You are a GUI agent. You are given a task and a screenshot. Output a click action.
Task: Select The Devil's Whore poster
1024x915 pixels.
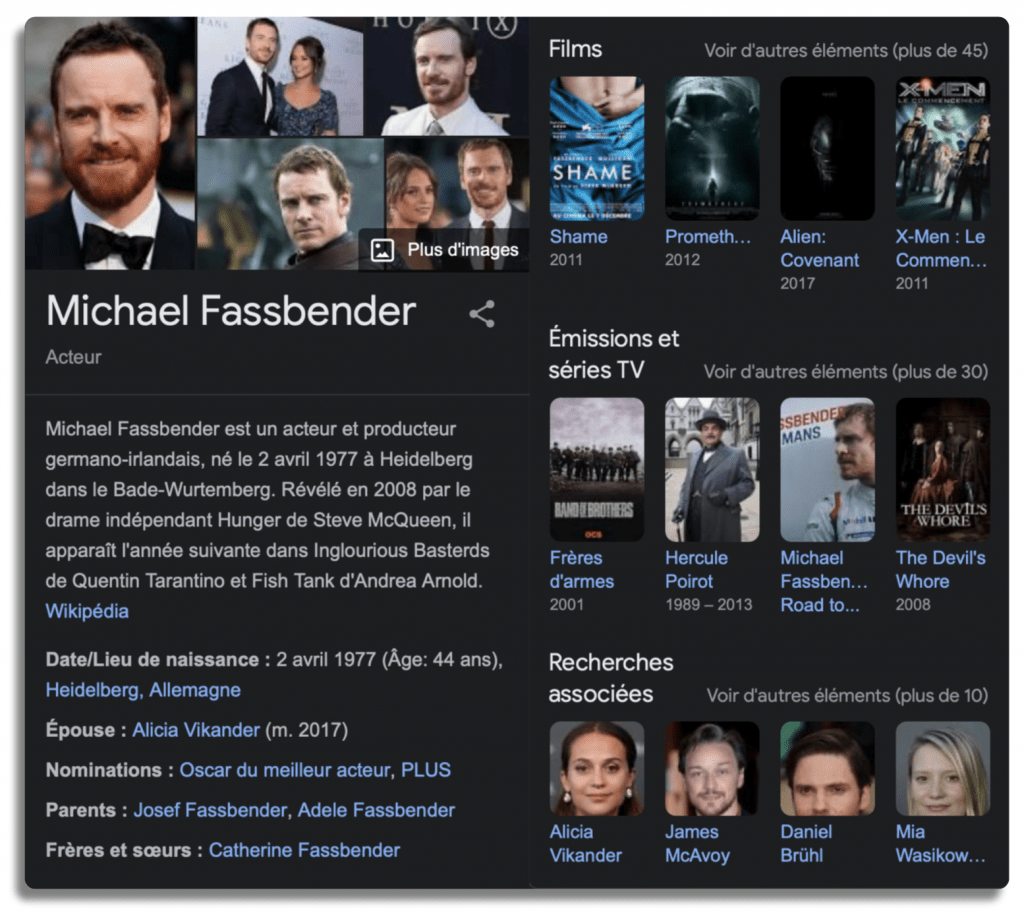pos(942,470)
